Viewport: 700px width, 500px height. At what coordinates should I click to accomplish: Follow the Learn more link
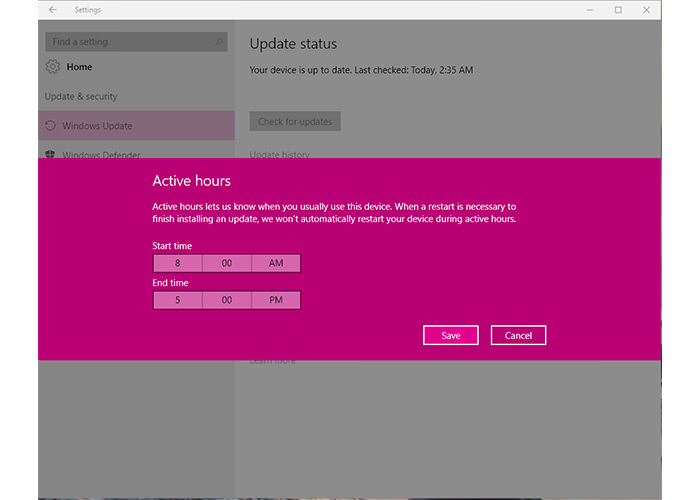(272, 361)
